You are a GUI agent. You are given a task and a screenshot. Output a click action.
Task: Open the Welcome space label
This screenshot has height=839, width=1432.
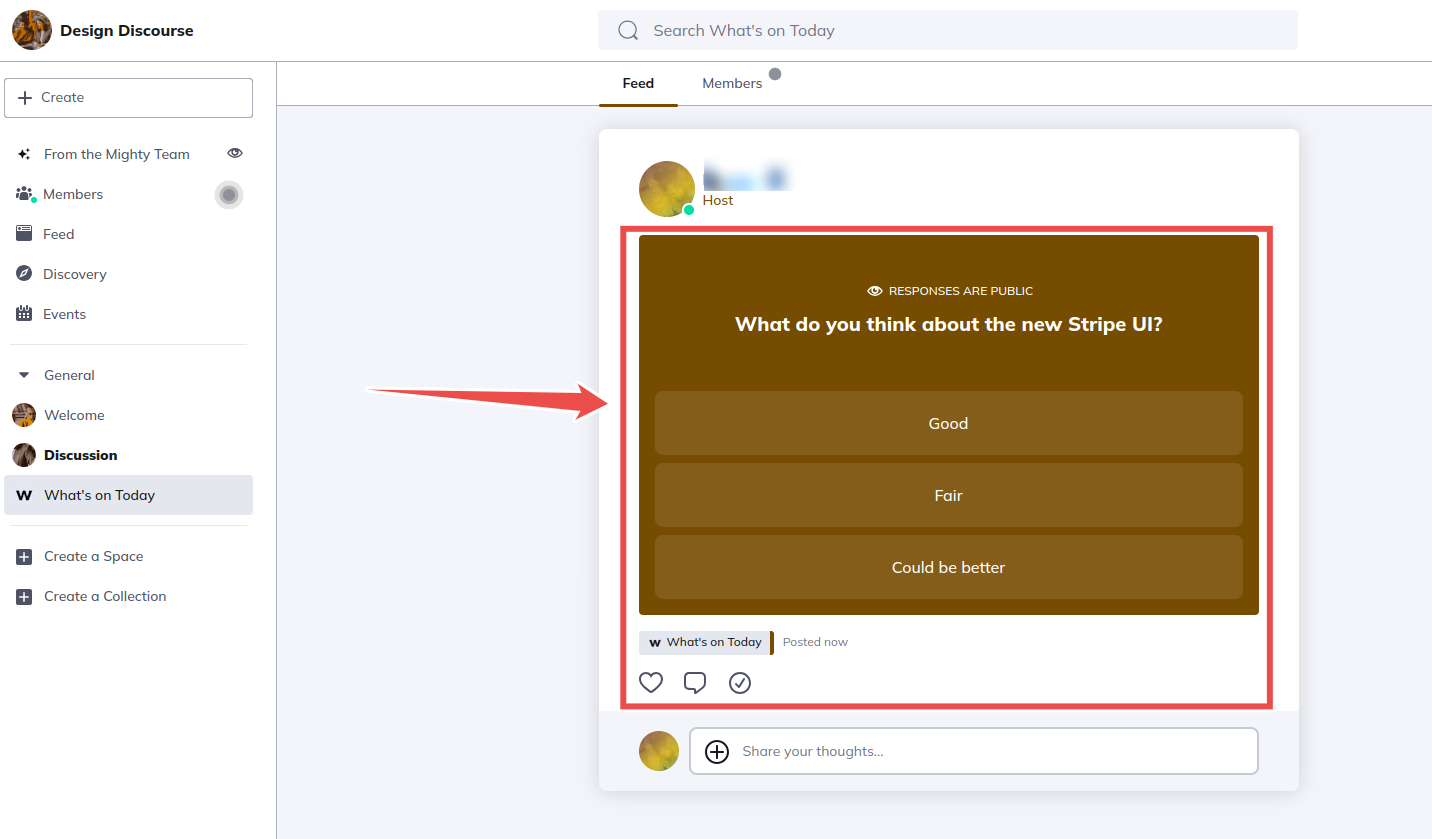point(74,415)
